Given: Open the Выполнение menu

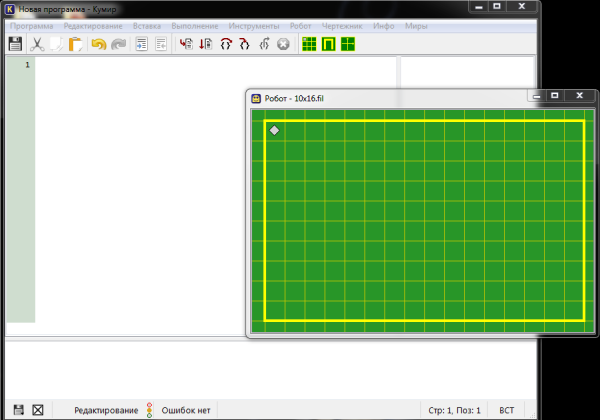Looking at the screenshot, I should [x=194, y=25].
